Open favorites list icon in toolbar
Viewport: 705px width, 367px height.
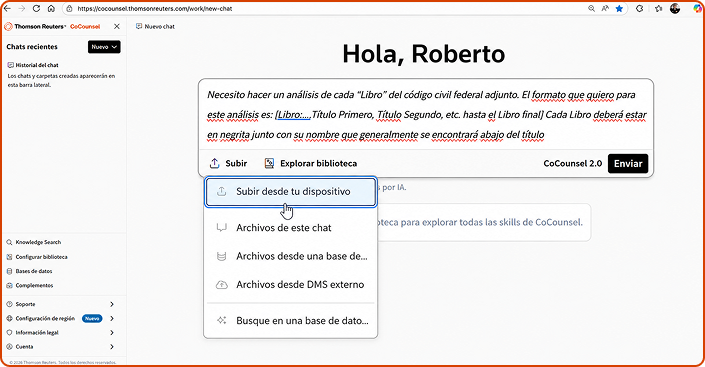(x=659, y=9)
